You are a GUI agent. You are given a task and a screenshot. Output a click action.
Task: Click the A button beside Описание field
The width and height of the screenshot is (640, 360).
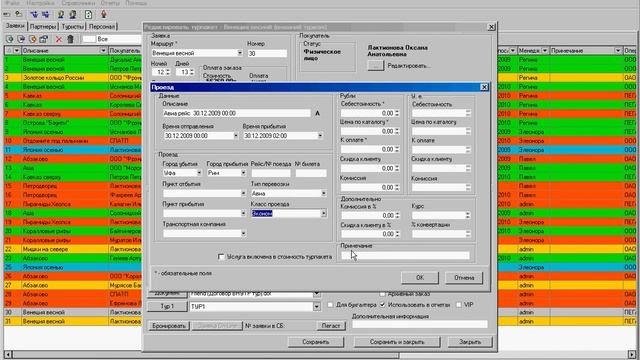click(x=318, y=113)
